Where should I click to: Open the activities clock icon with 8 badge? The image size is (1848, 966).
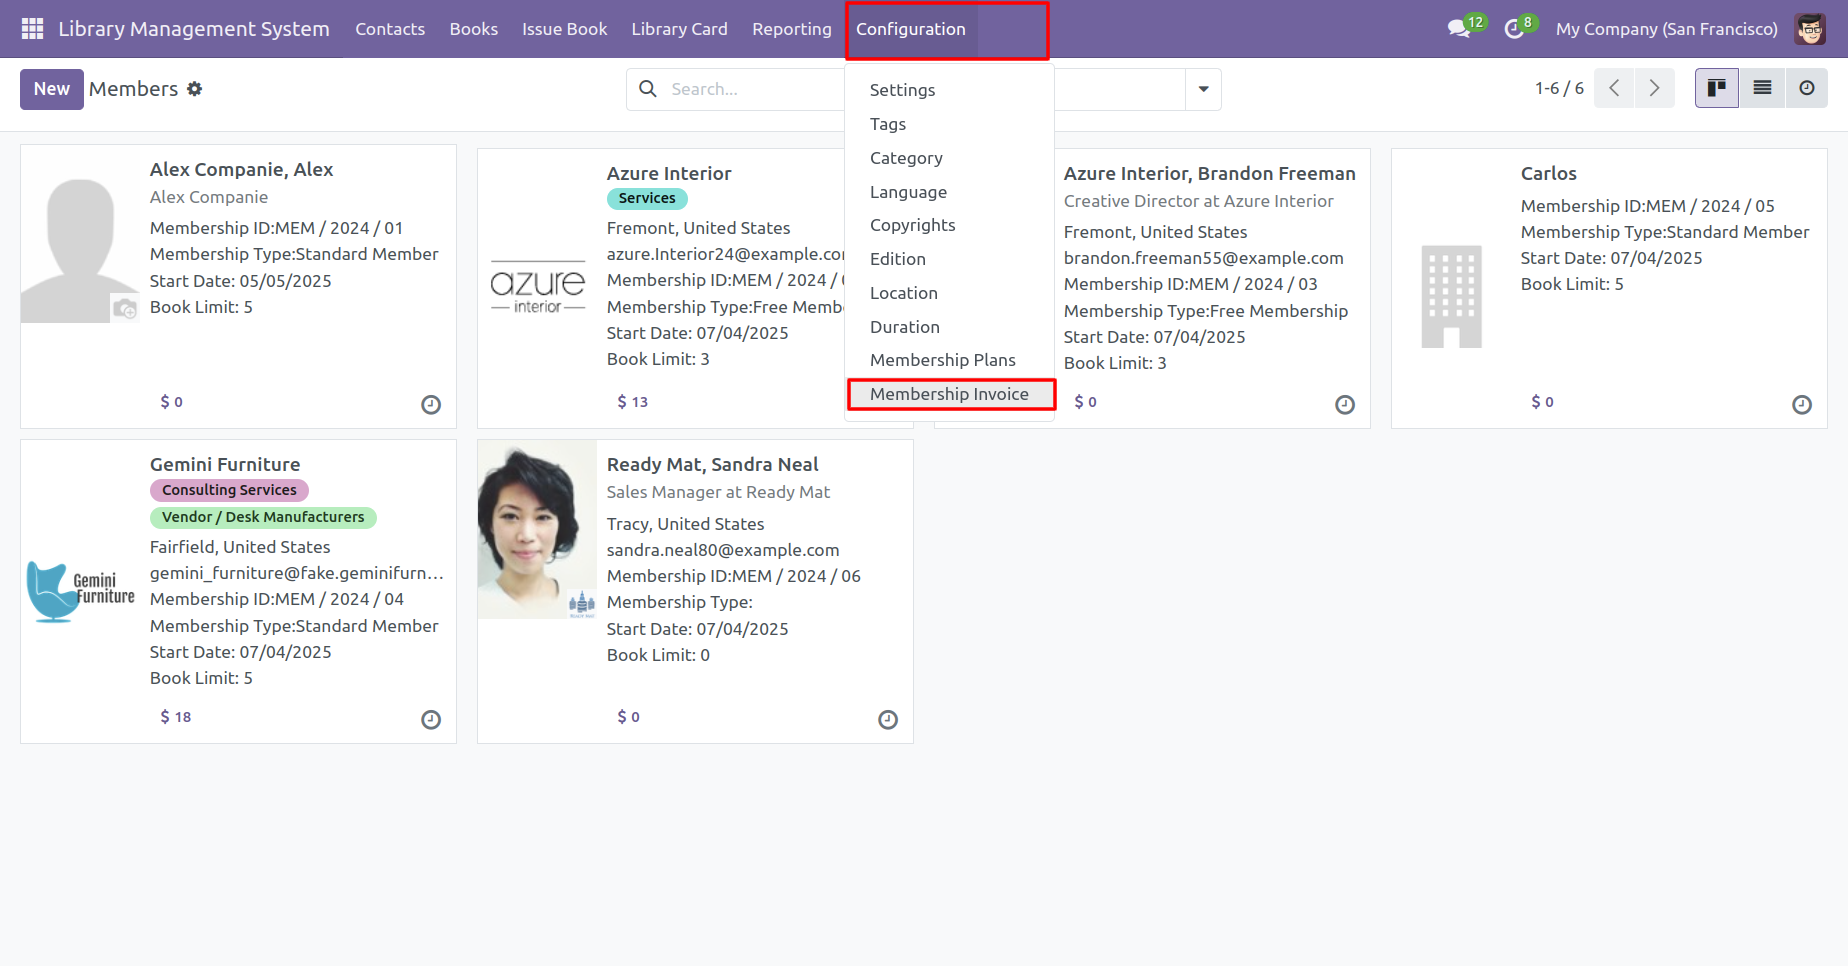click(x=1514, y=29)
